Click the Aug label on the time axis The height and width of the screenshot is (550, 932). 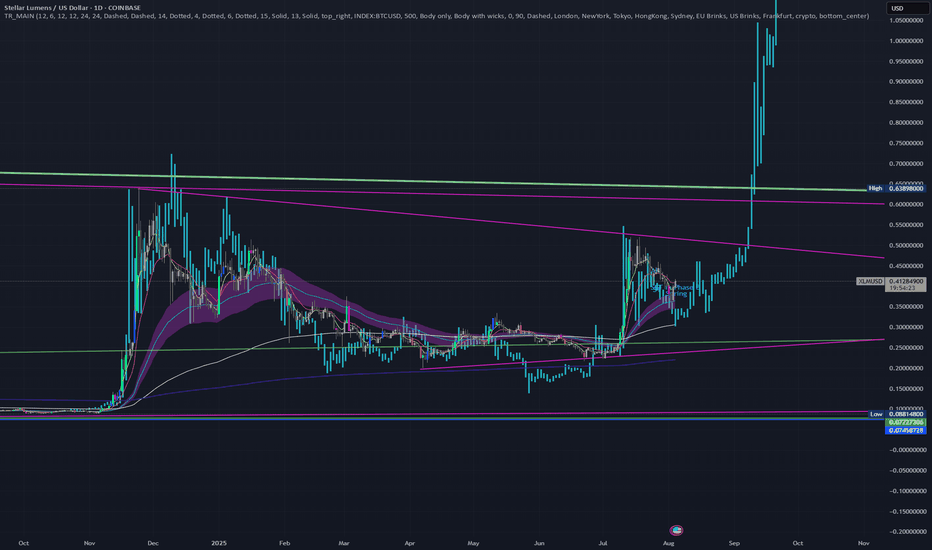tap(668, 543)
